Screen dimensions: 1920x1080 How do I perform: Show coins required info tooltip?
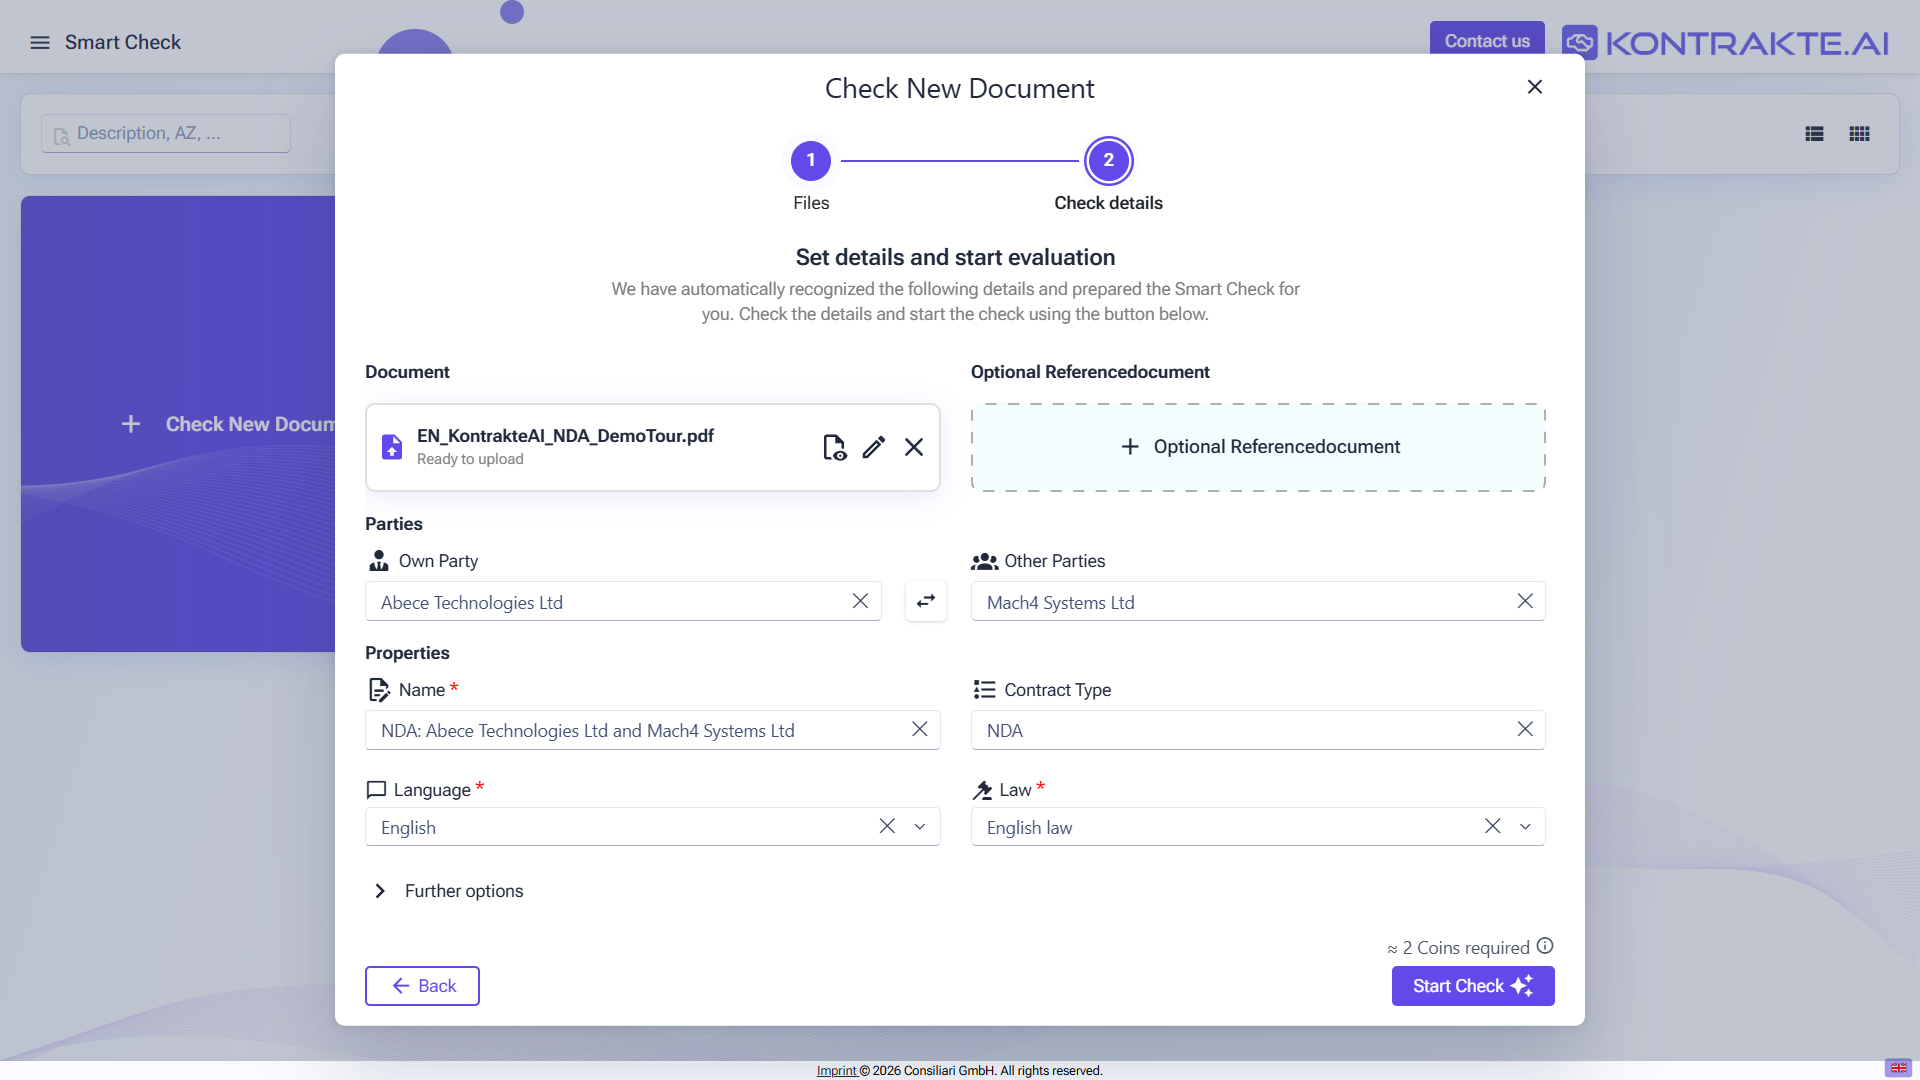1545,946
